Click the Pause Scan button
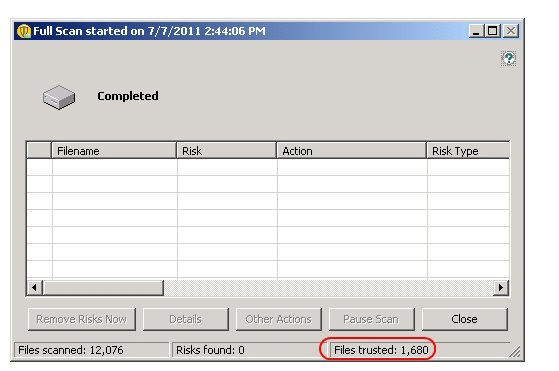Screen dimensions: 559x371 (371, 319)
